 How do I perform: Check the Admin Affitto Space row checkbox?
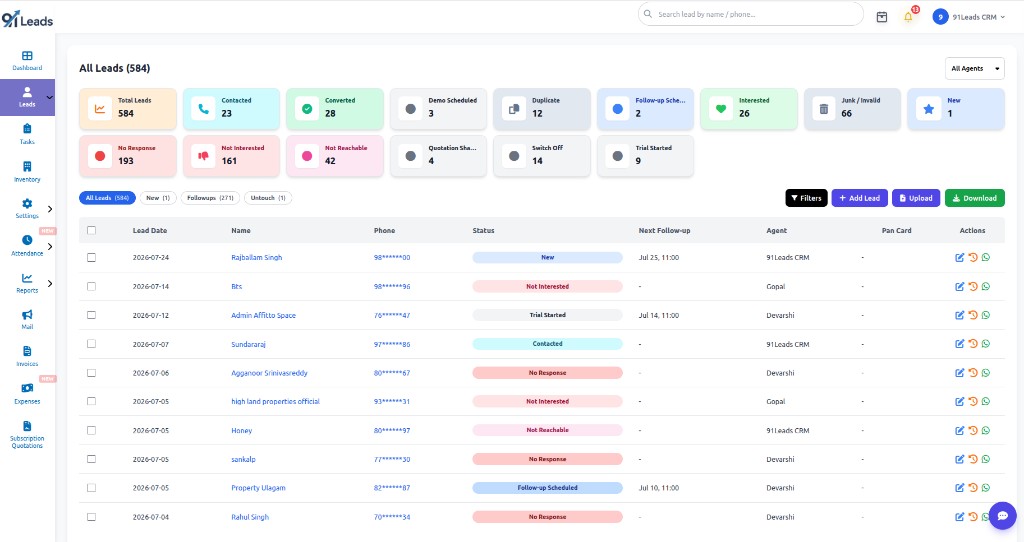tap(91, 315)
